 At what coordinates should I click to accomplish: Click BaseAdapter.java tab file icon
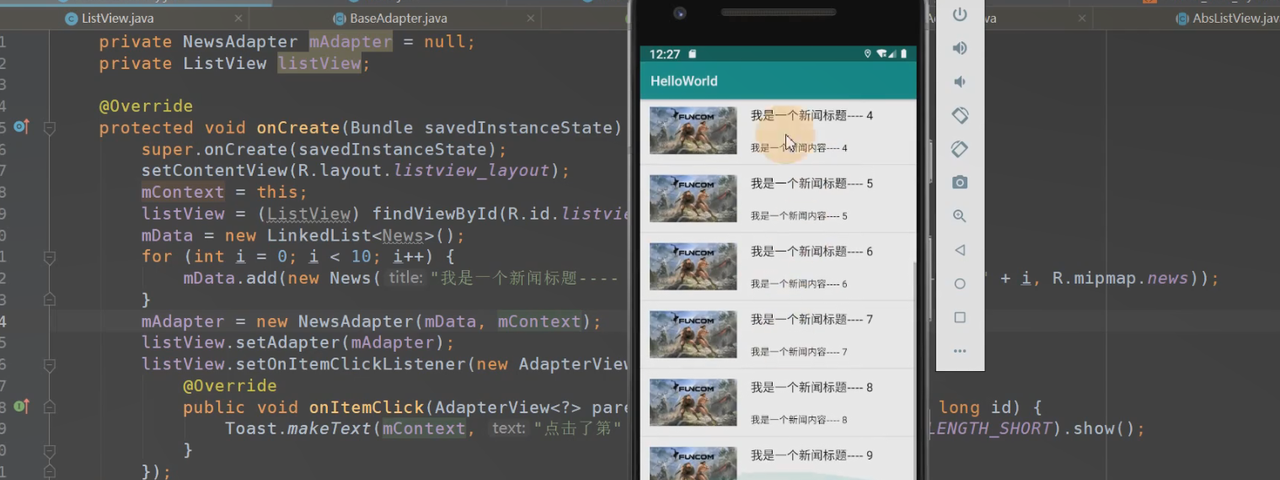point(340,18)
